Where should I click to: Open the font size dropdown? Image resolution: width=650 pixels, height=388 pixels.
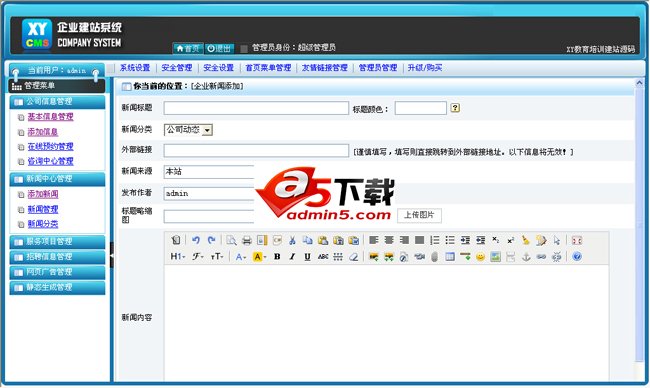click(217, 257)
